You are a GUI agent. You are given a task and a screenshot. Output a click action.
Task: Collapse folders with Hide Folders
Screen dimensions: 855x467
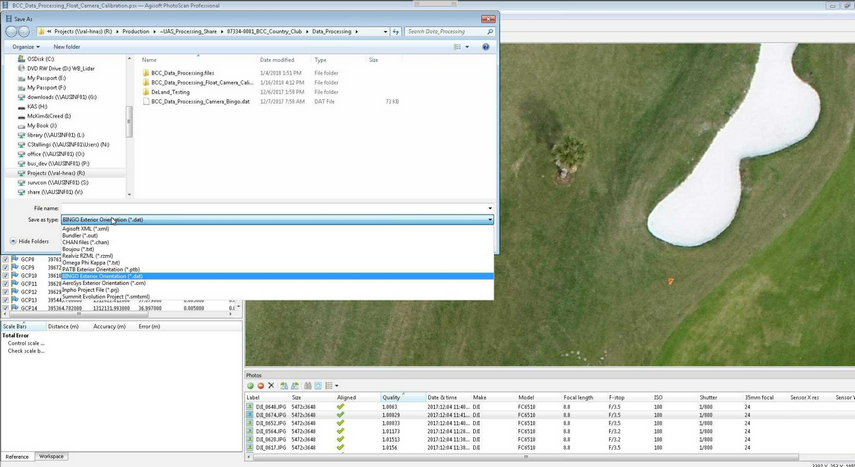[x=29, y=241]
